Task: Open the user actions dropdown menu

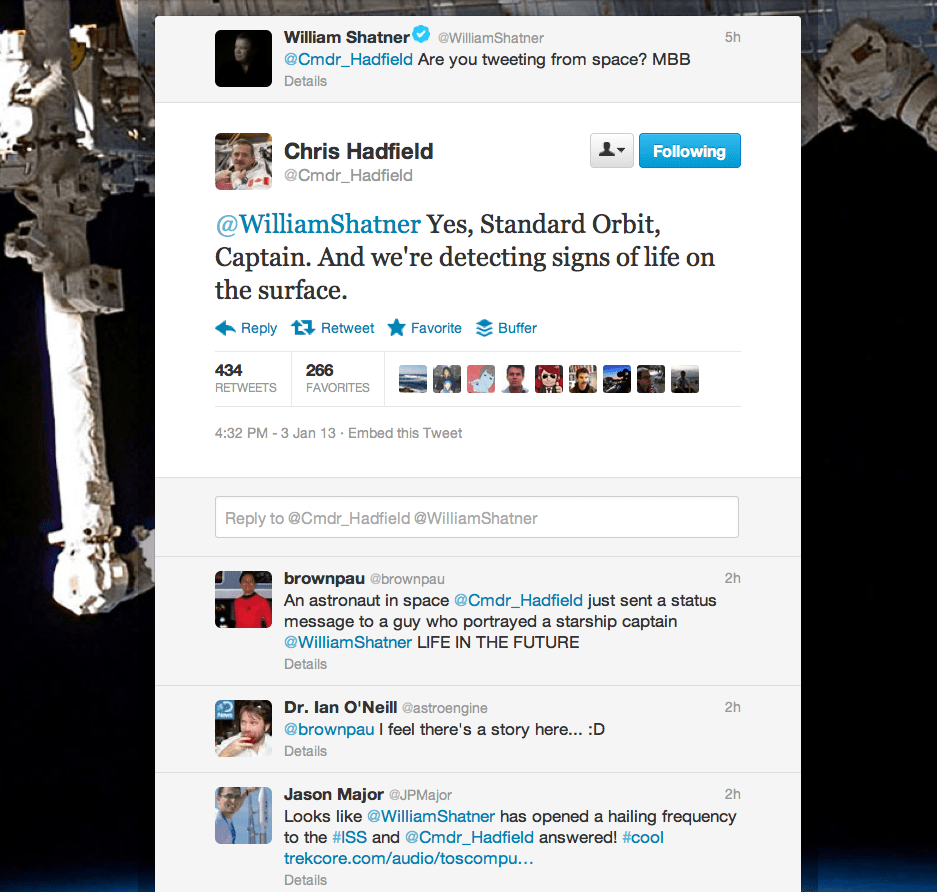Action: [612, 151]
